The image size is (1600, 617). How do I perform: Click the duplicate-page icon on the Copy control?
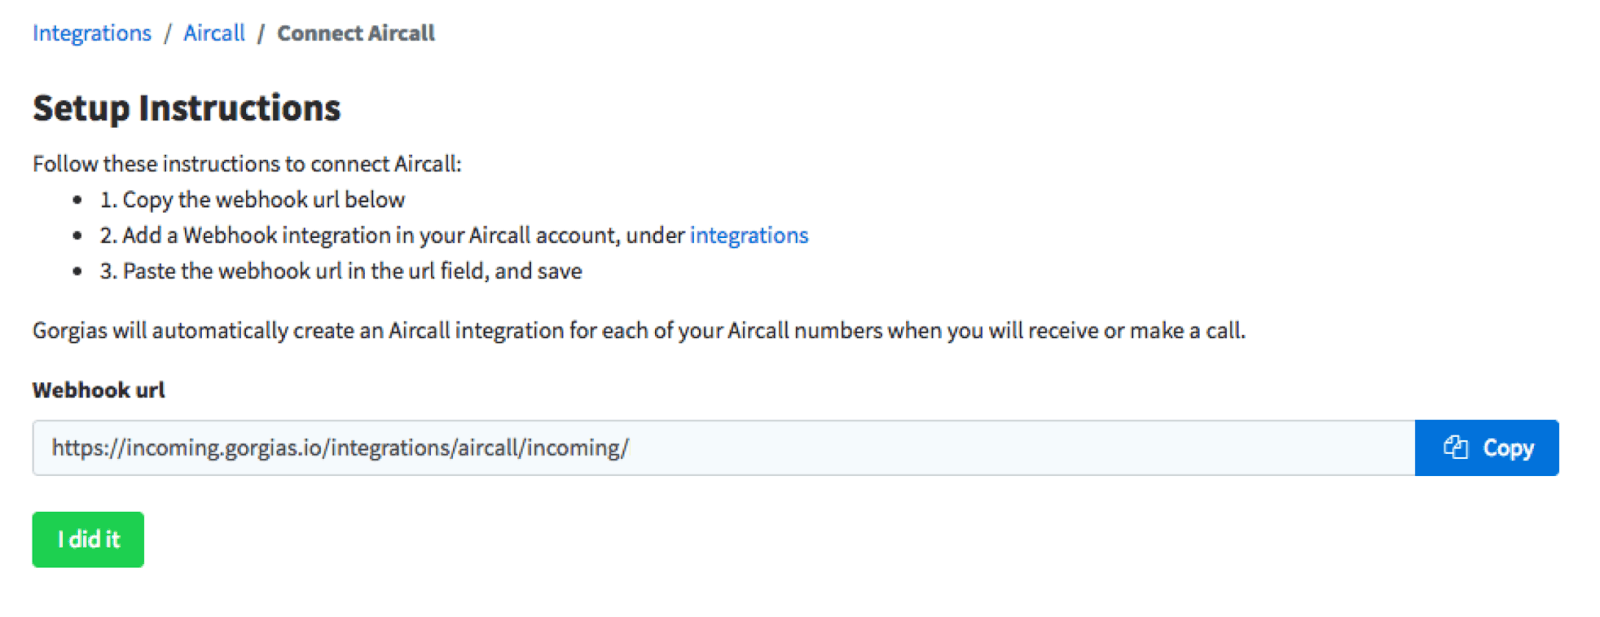(x=1458, y=447)
